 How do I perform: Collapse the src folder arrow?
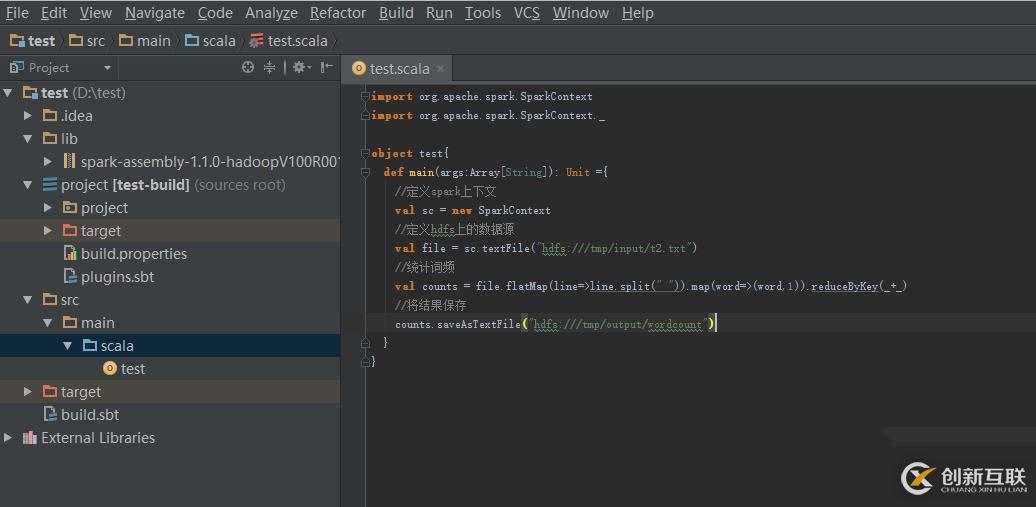coord(28,300)
